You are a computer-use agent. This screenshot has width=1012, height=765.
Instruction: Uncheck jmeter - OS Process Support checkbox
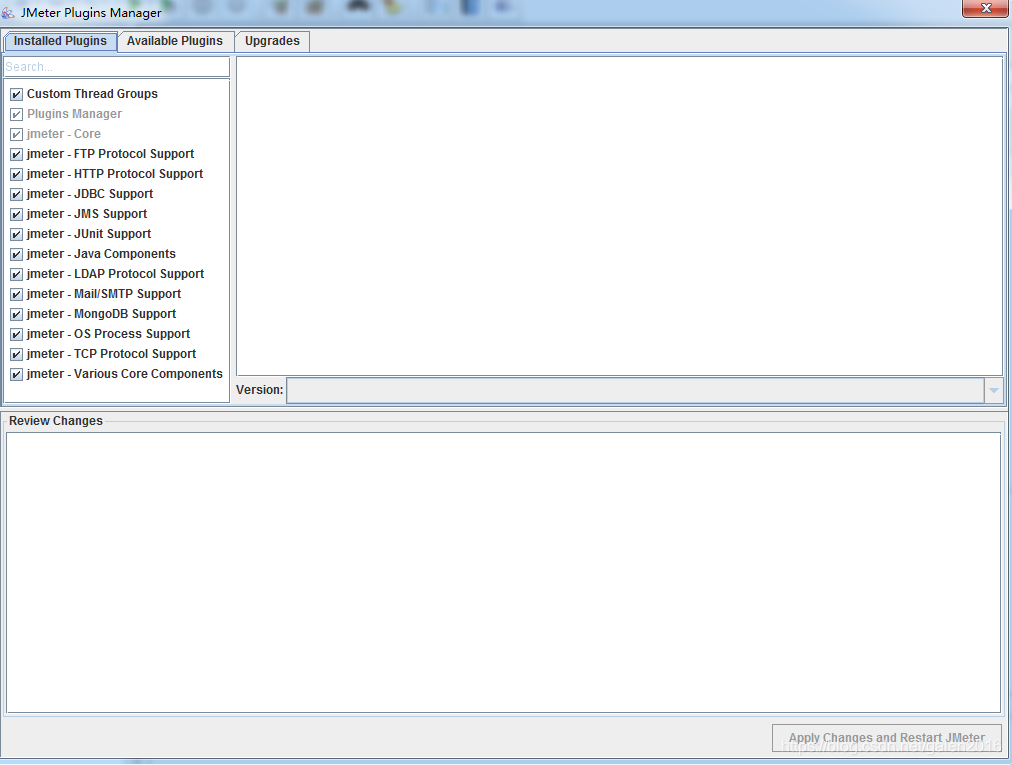(x=17, y=334)
